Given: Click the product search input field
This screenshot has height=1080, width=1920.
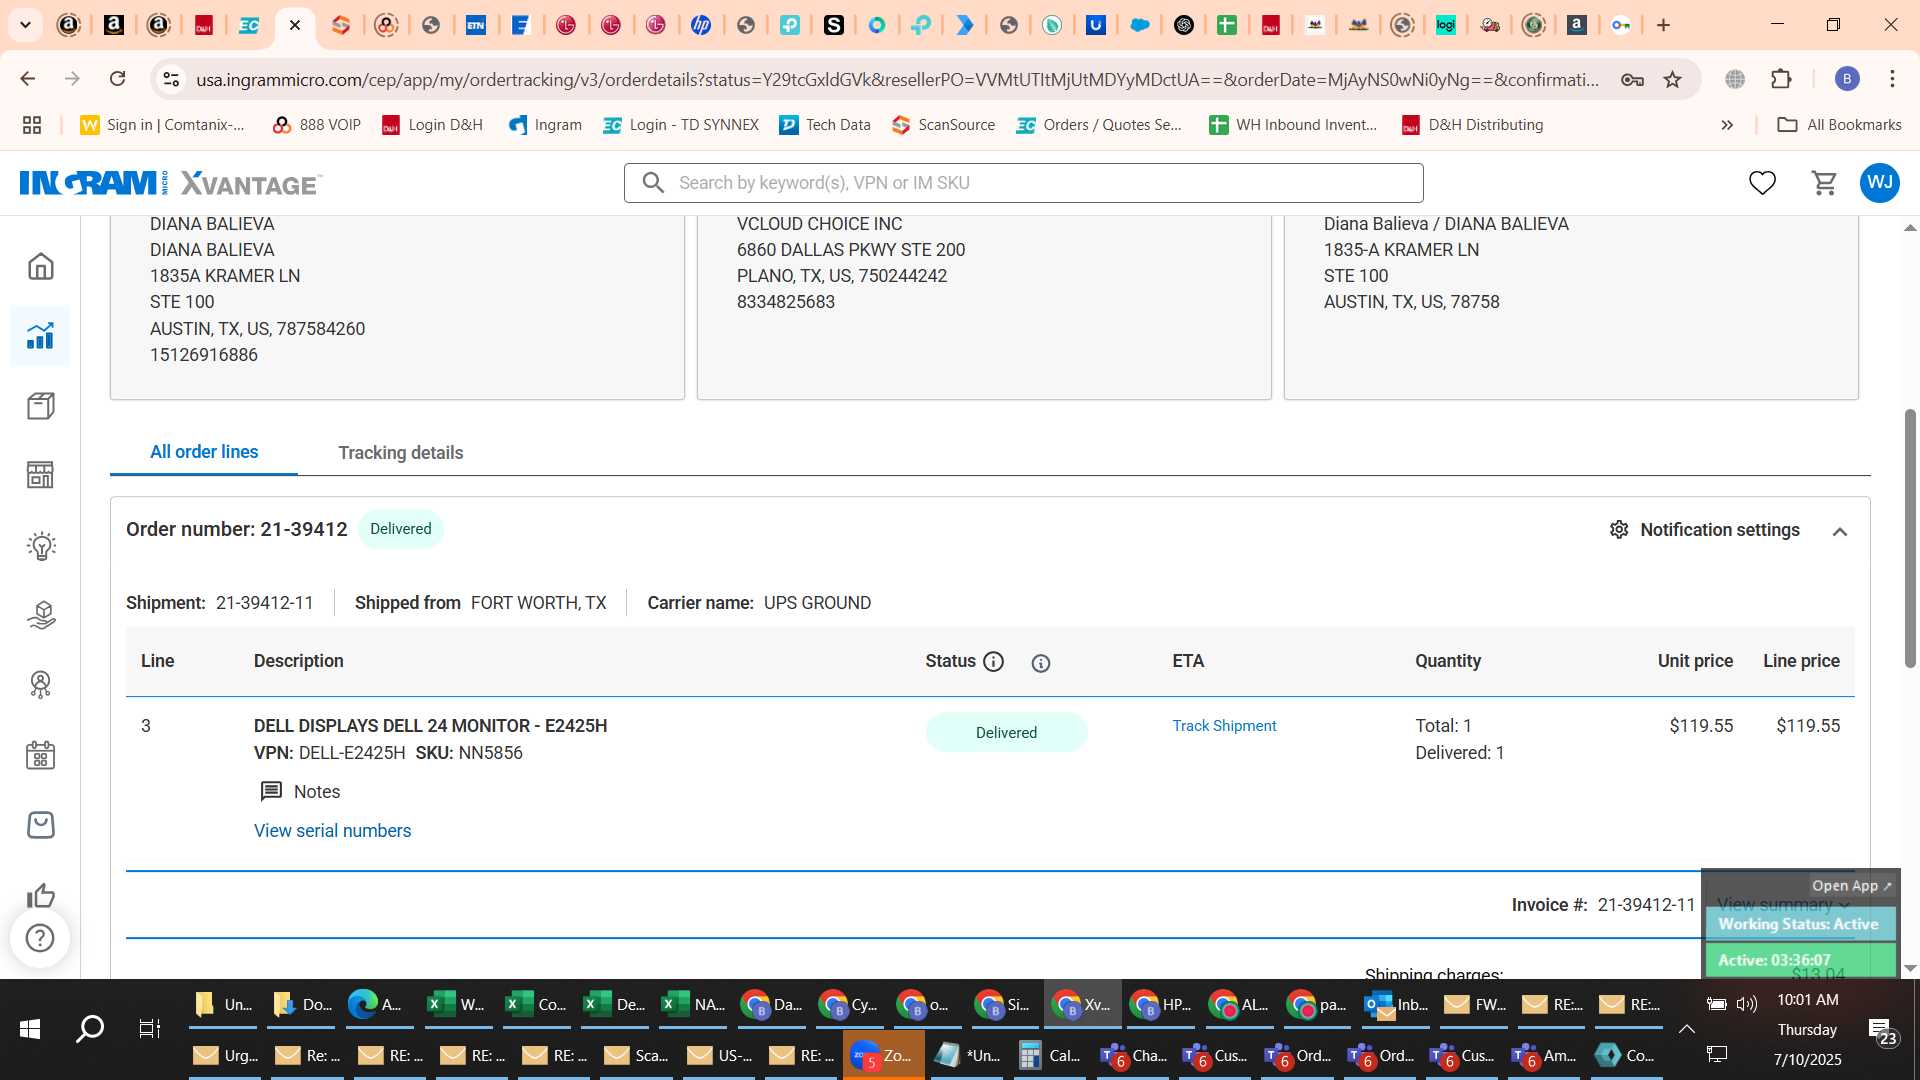Looking at the screenshot, I should point(1024,183).
